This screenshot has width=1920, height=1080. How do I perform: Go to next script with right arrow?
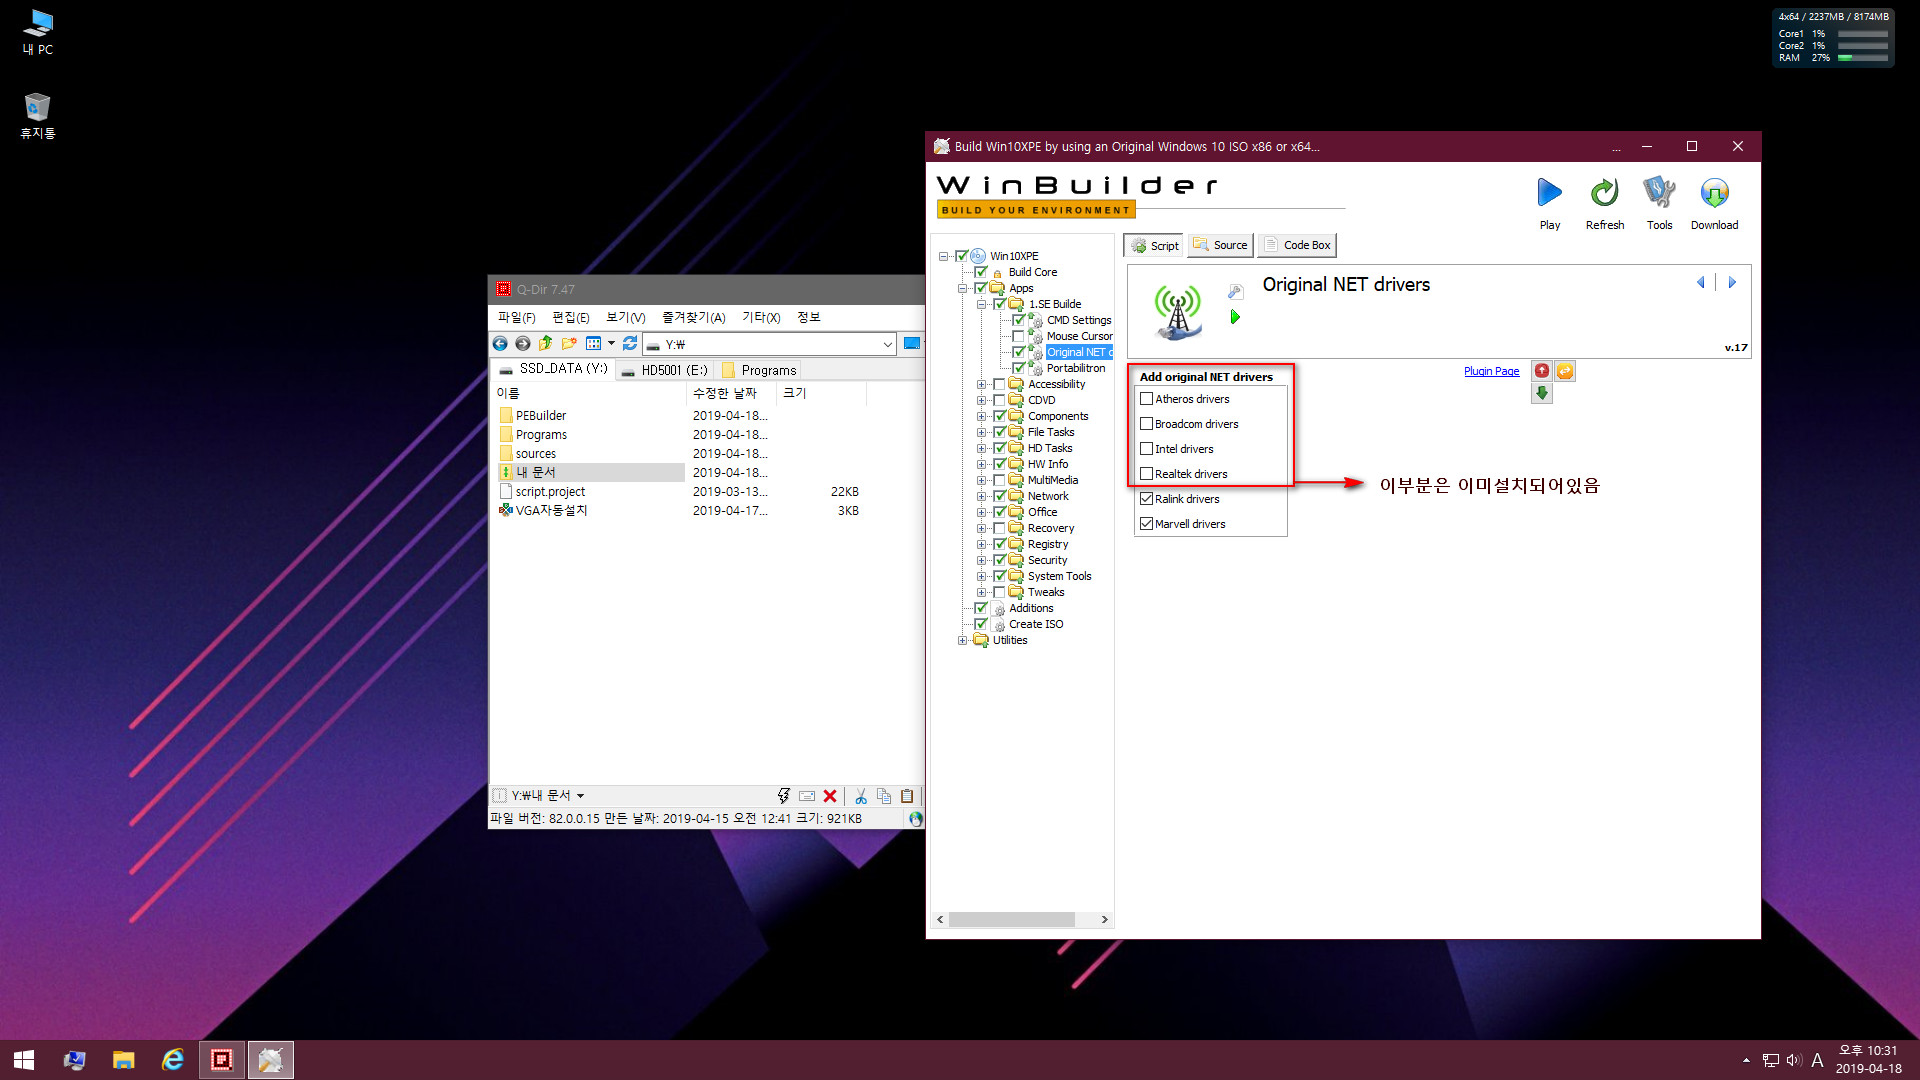1732,283
